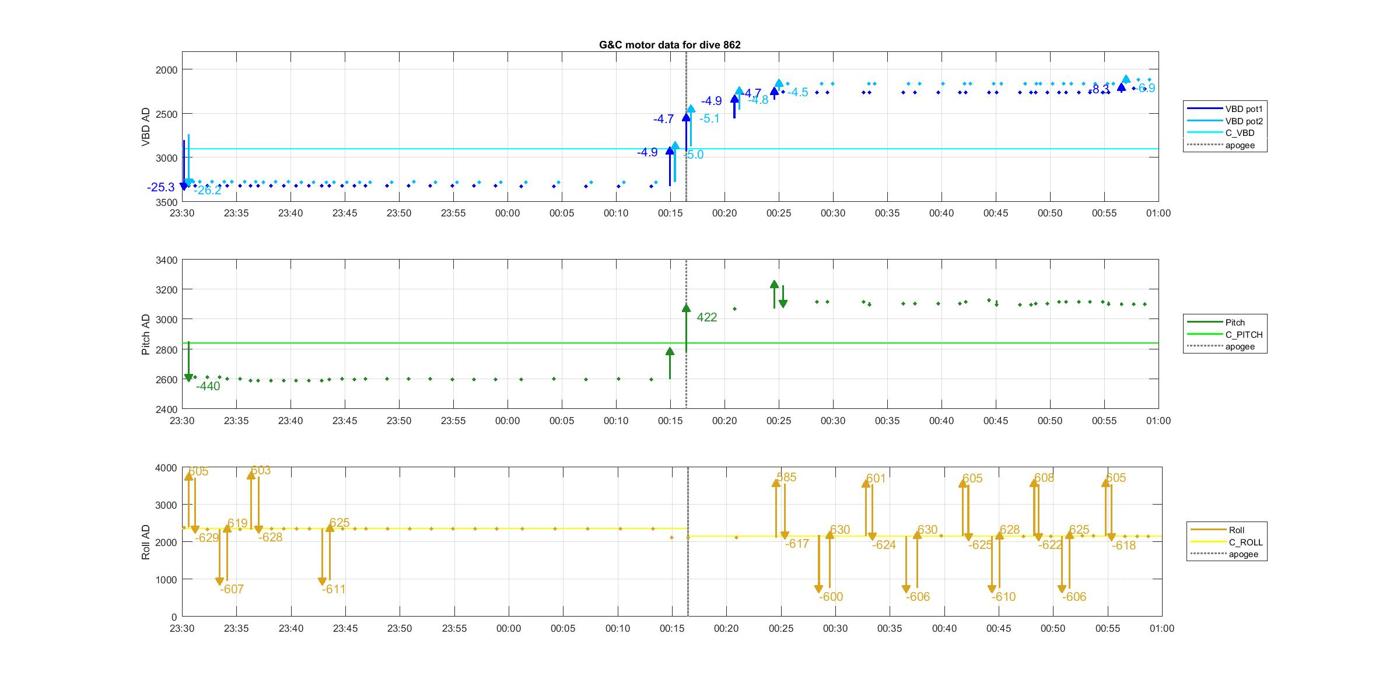Click the "Roll AD" y-axis label

(146, 542)
